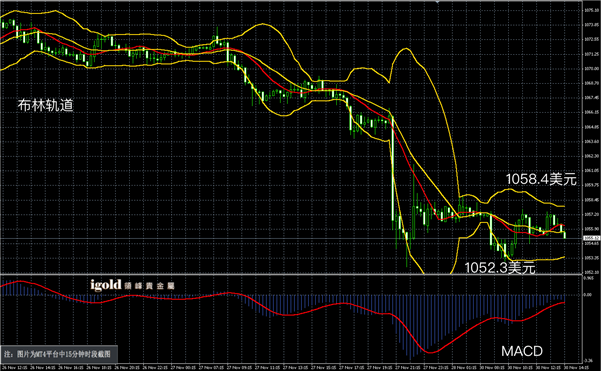Click the lowest trough of the red MACD signal line
The height and width of the screenshot is (371, 601).
tap(430, 352)
